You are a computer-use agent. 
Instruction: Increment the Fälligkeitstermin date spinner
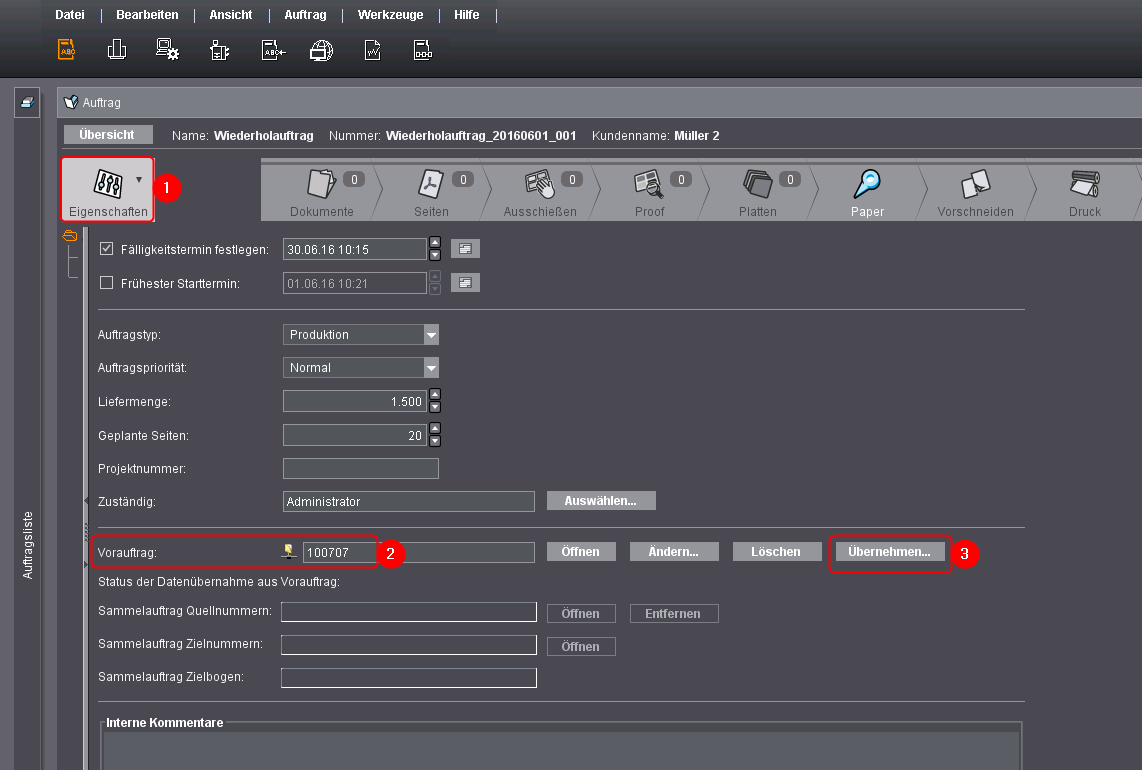435,243
